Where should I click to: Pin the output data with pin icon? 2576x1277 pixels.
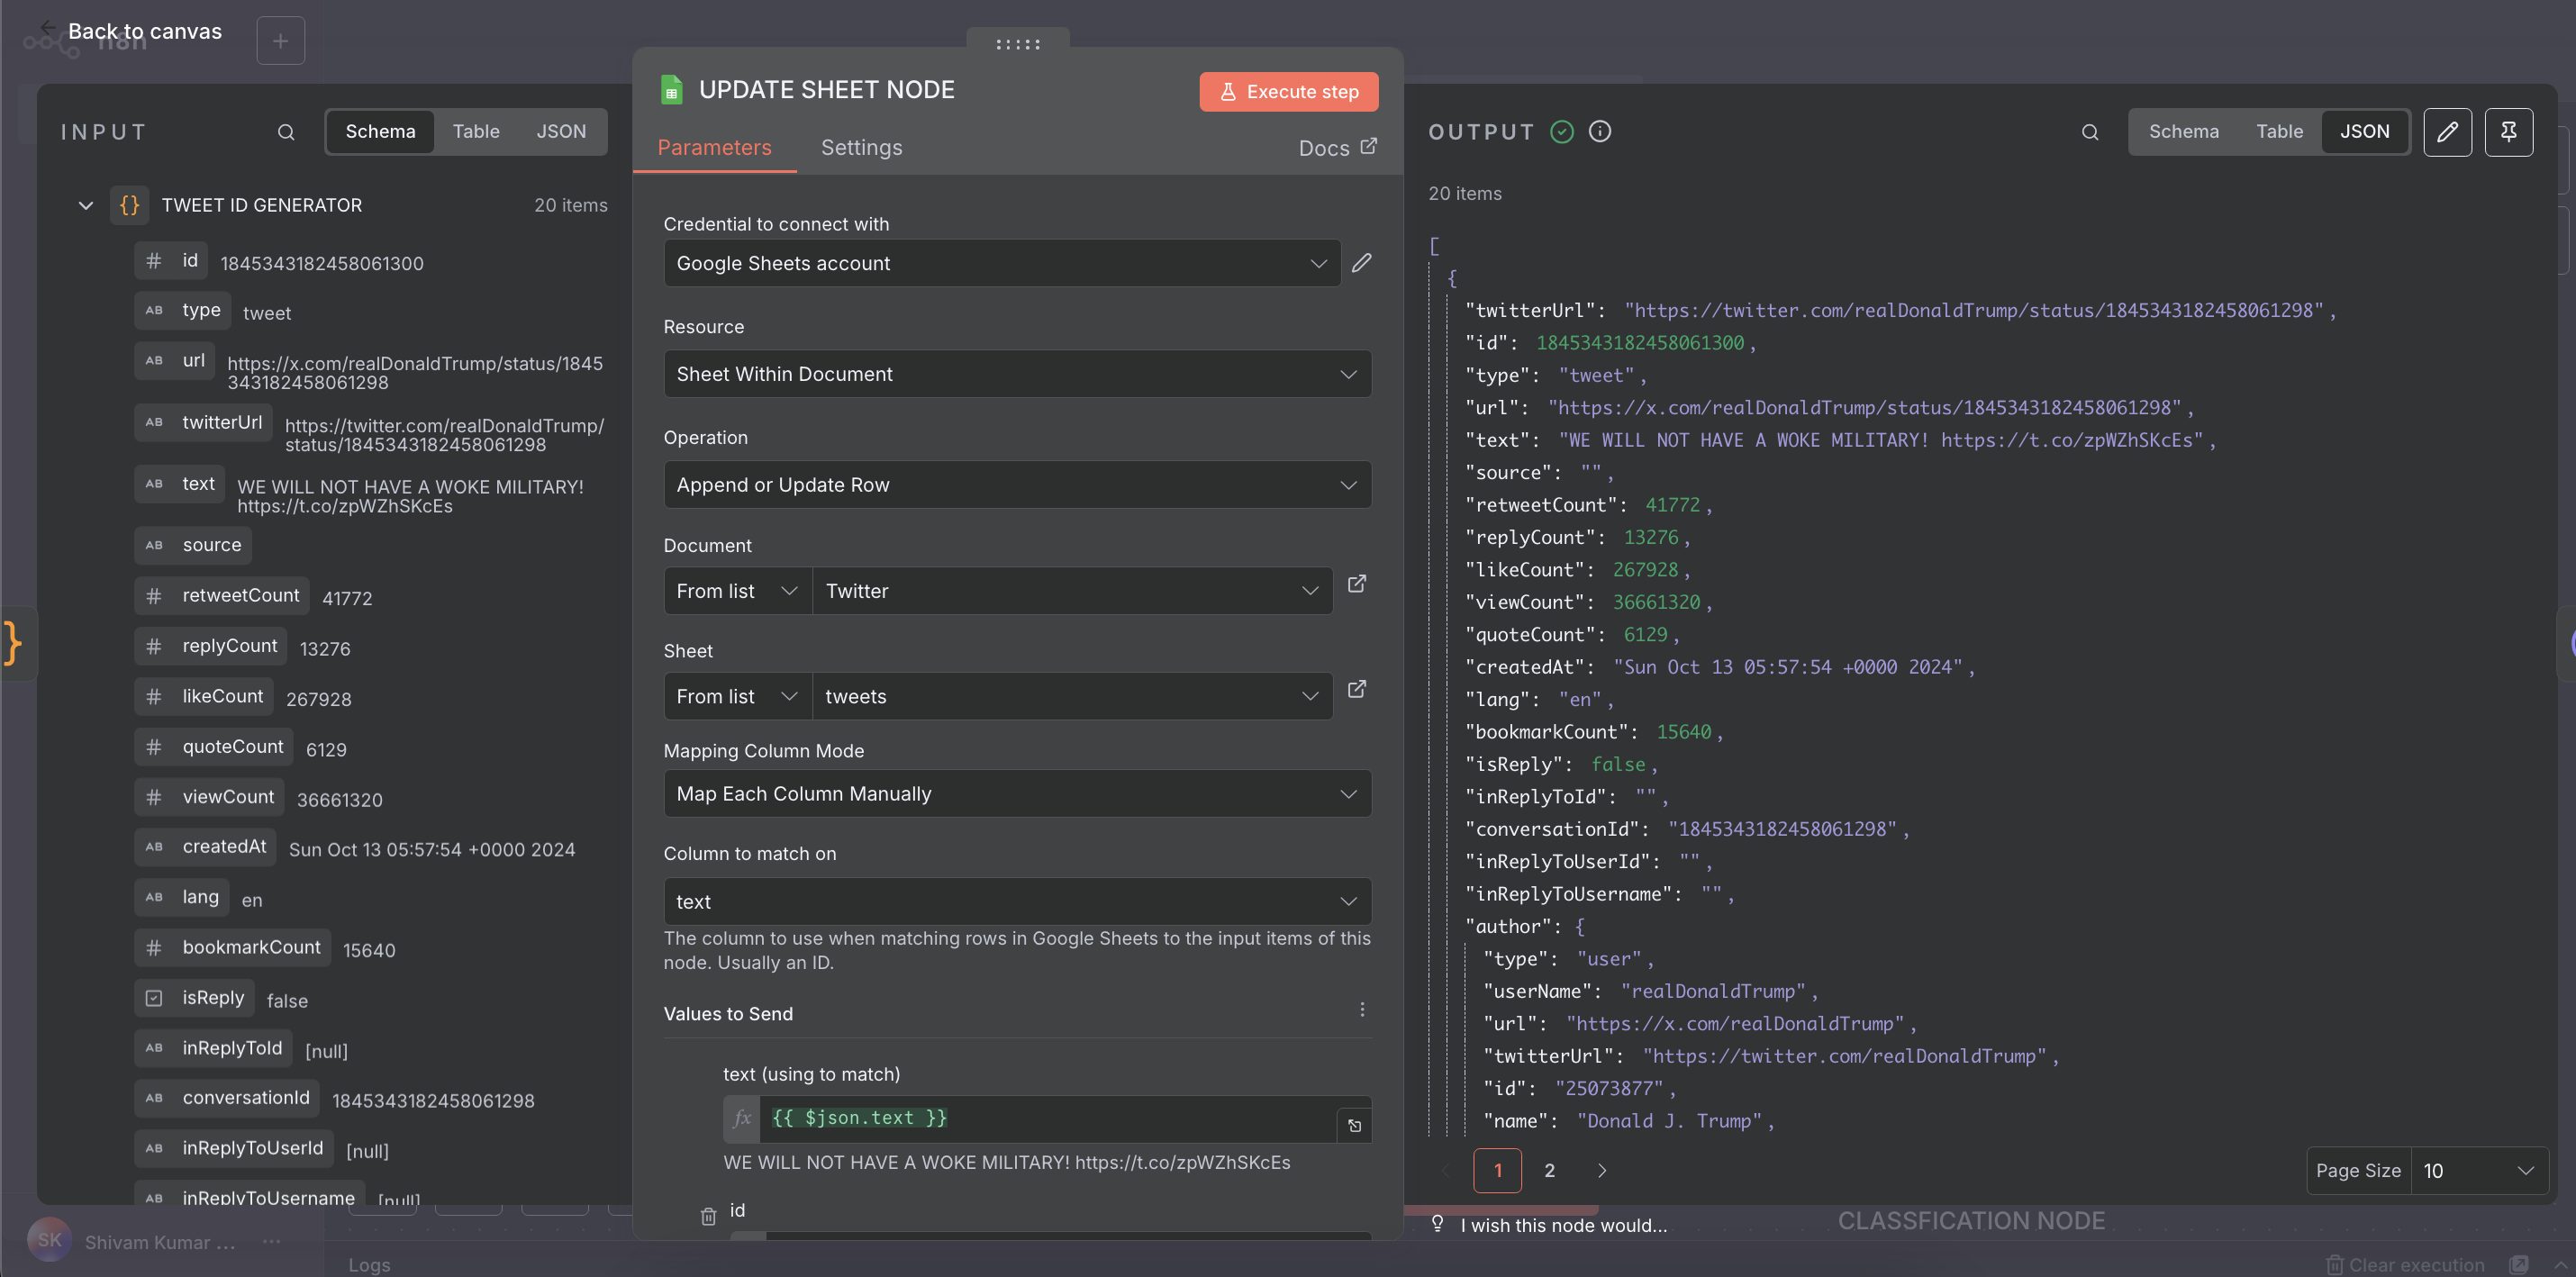click(x=2508, y=132)
